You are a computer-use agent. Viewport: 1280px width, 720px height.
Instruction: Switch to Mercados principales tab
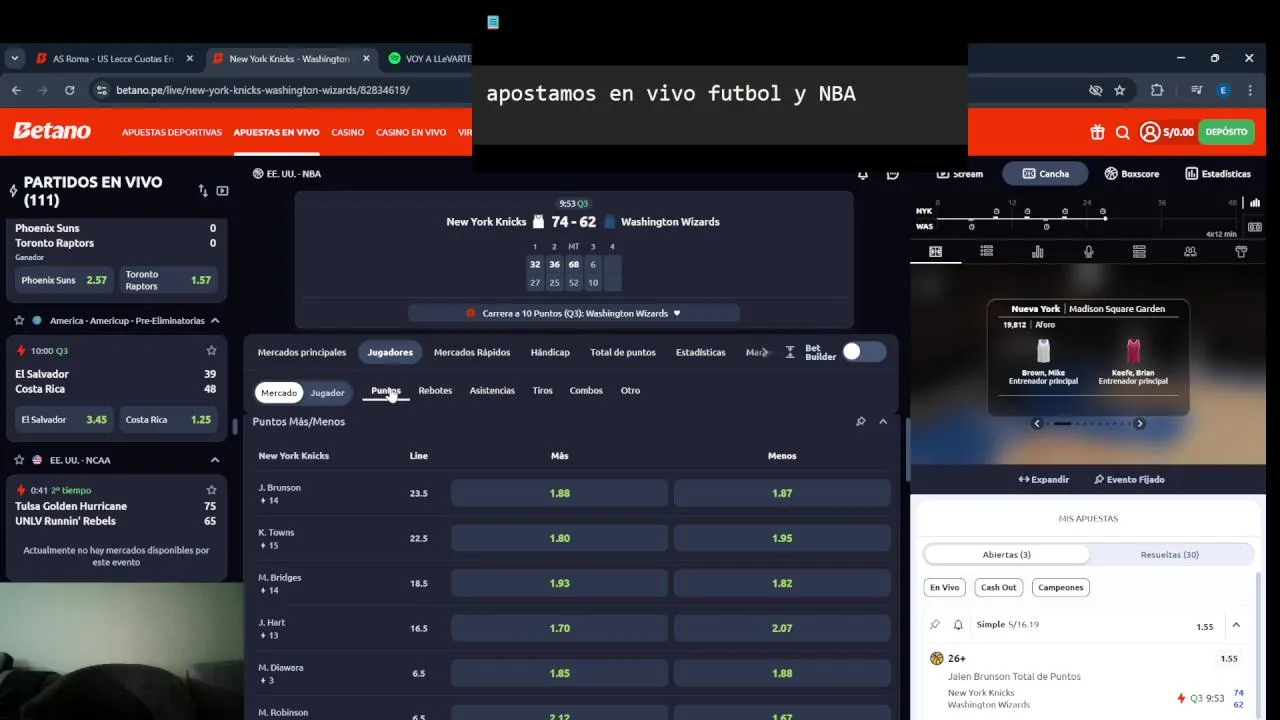pos(302,352)
